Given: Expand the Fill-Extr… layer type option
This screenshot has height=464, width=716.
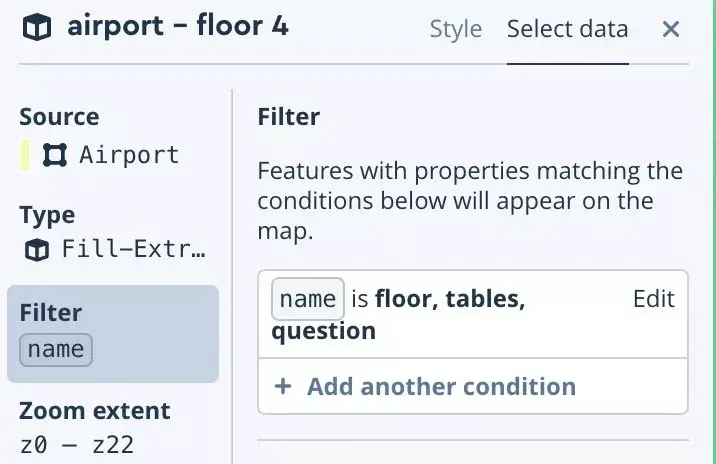Looking at the screenshot, I should coord(134,250).
